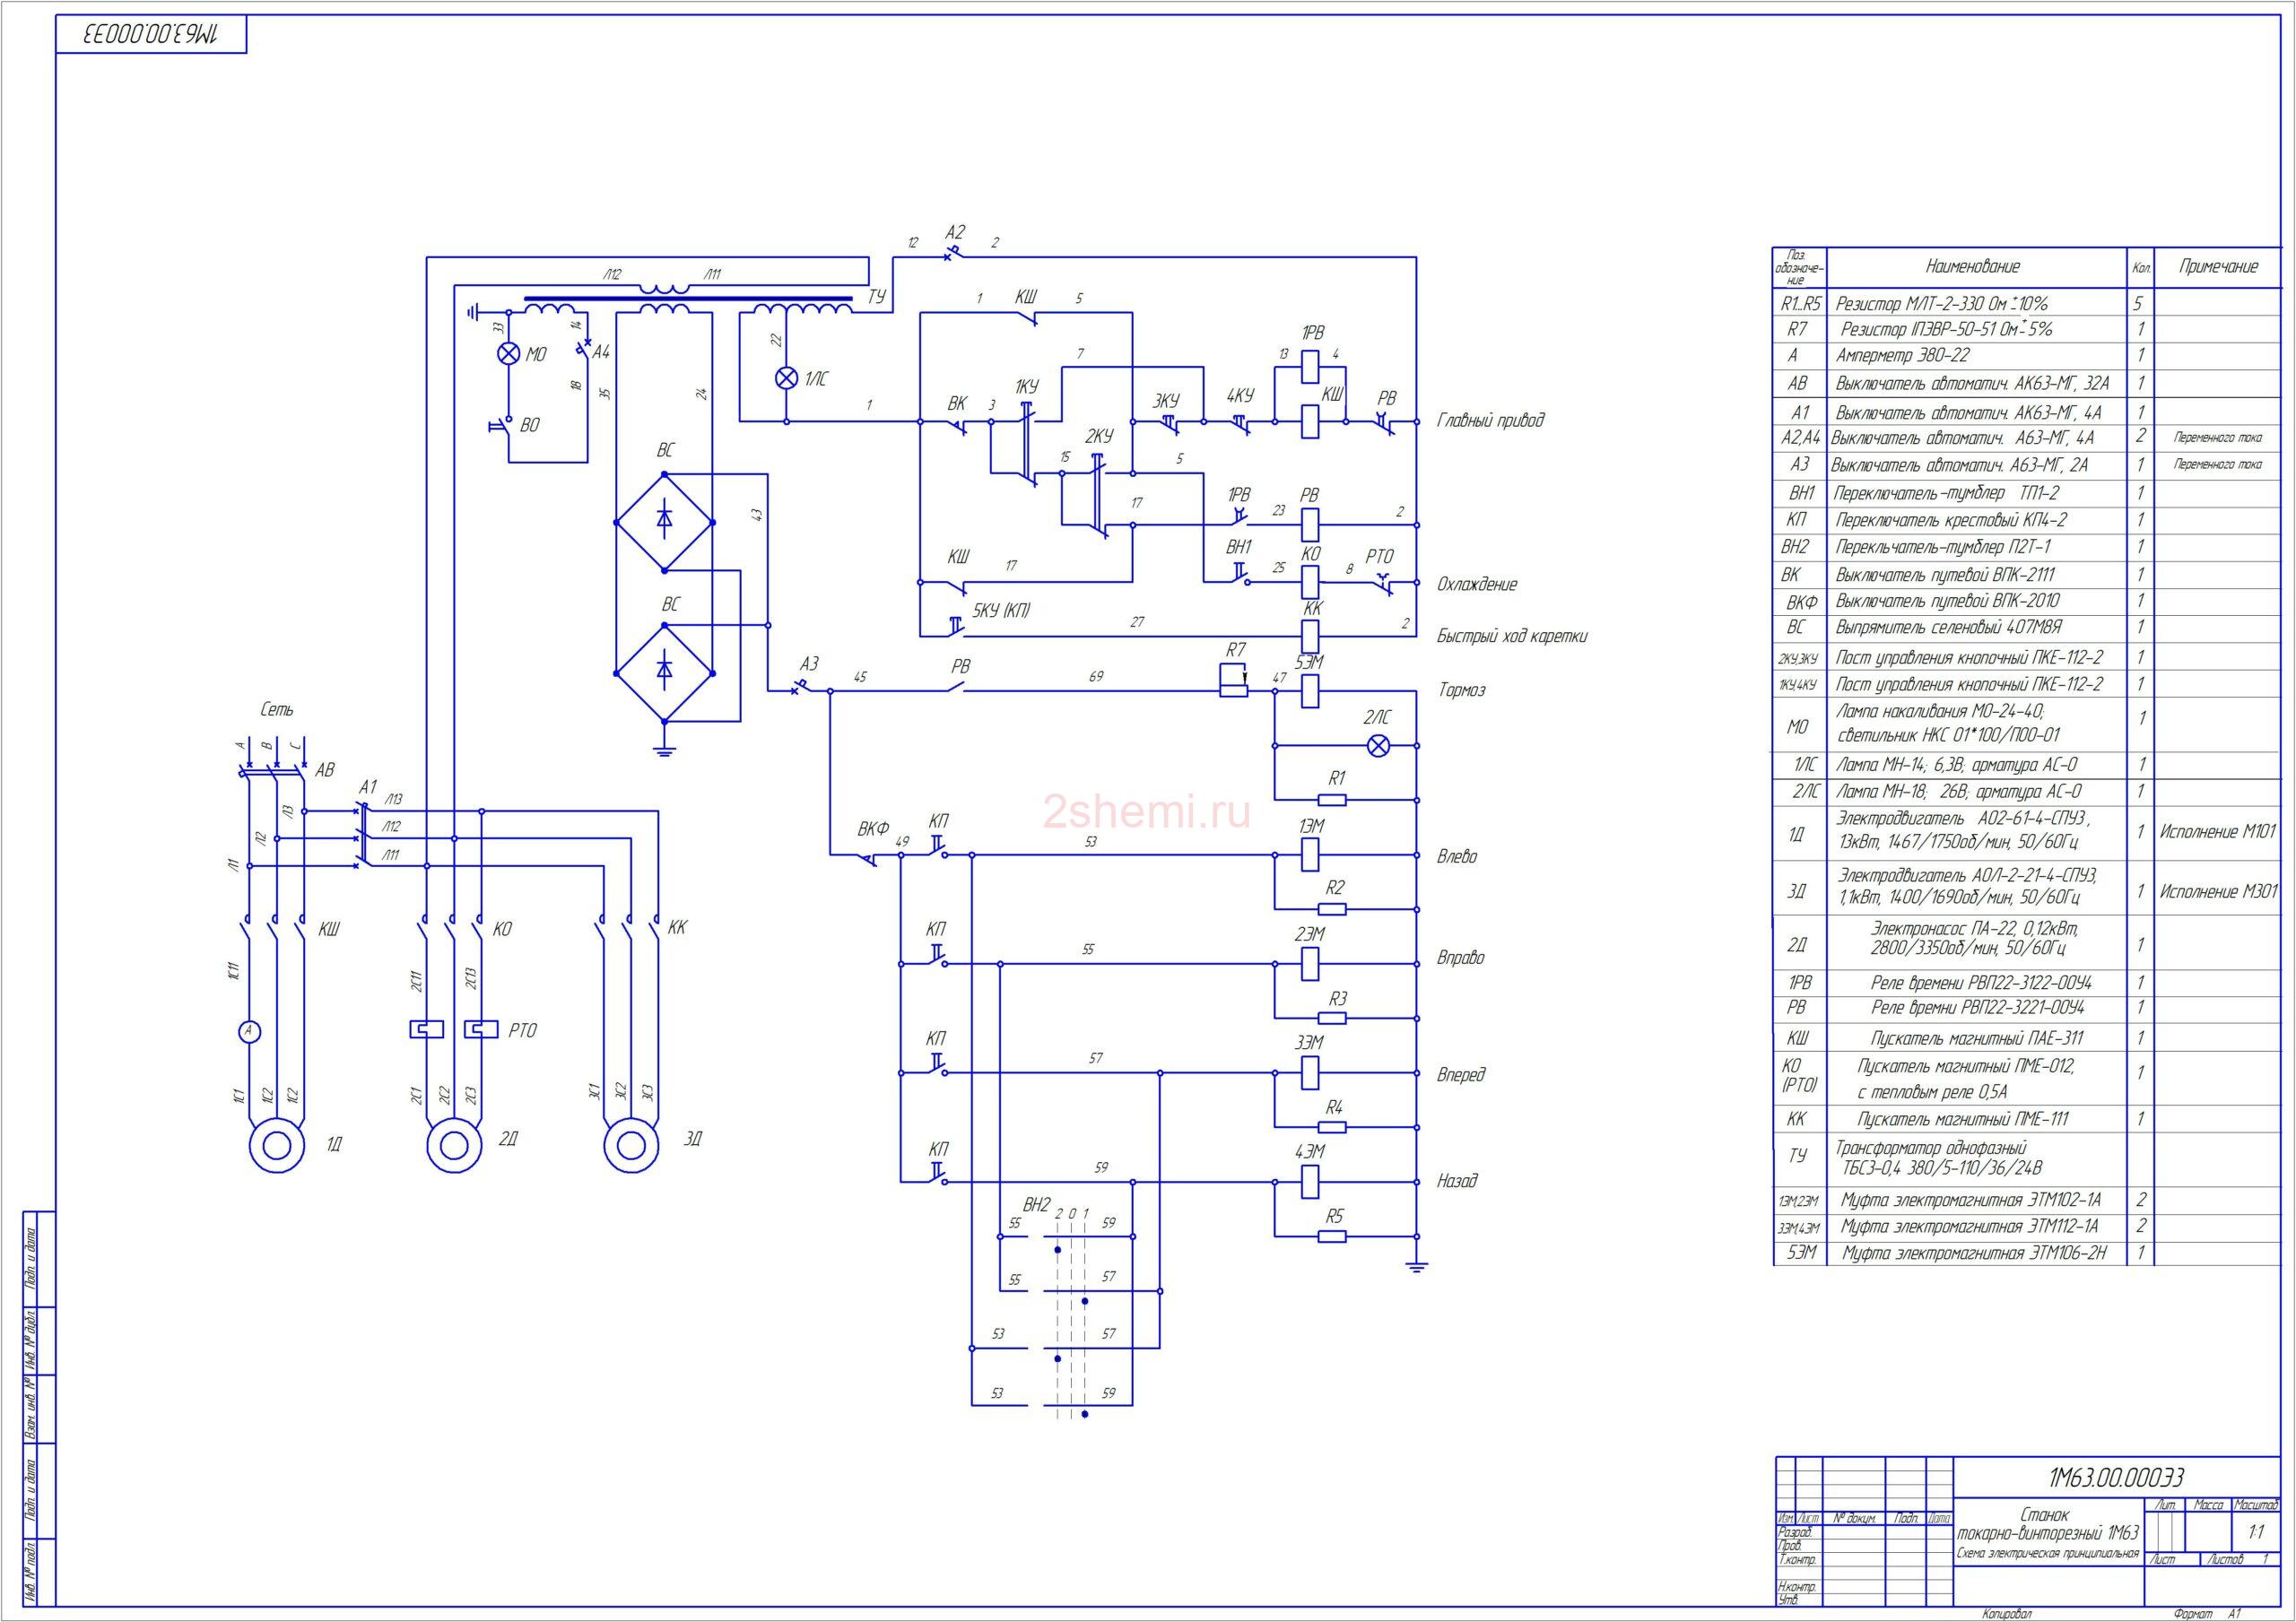Select the upper ВС rectifier bridge diamond
Screen dimensions: 2296x1622
click(x=664, y=521)
